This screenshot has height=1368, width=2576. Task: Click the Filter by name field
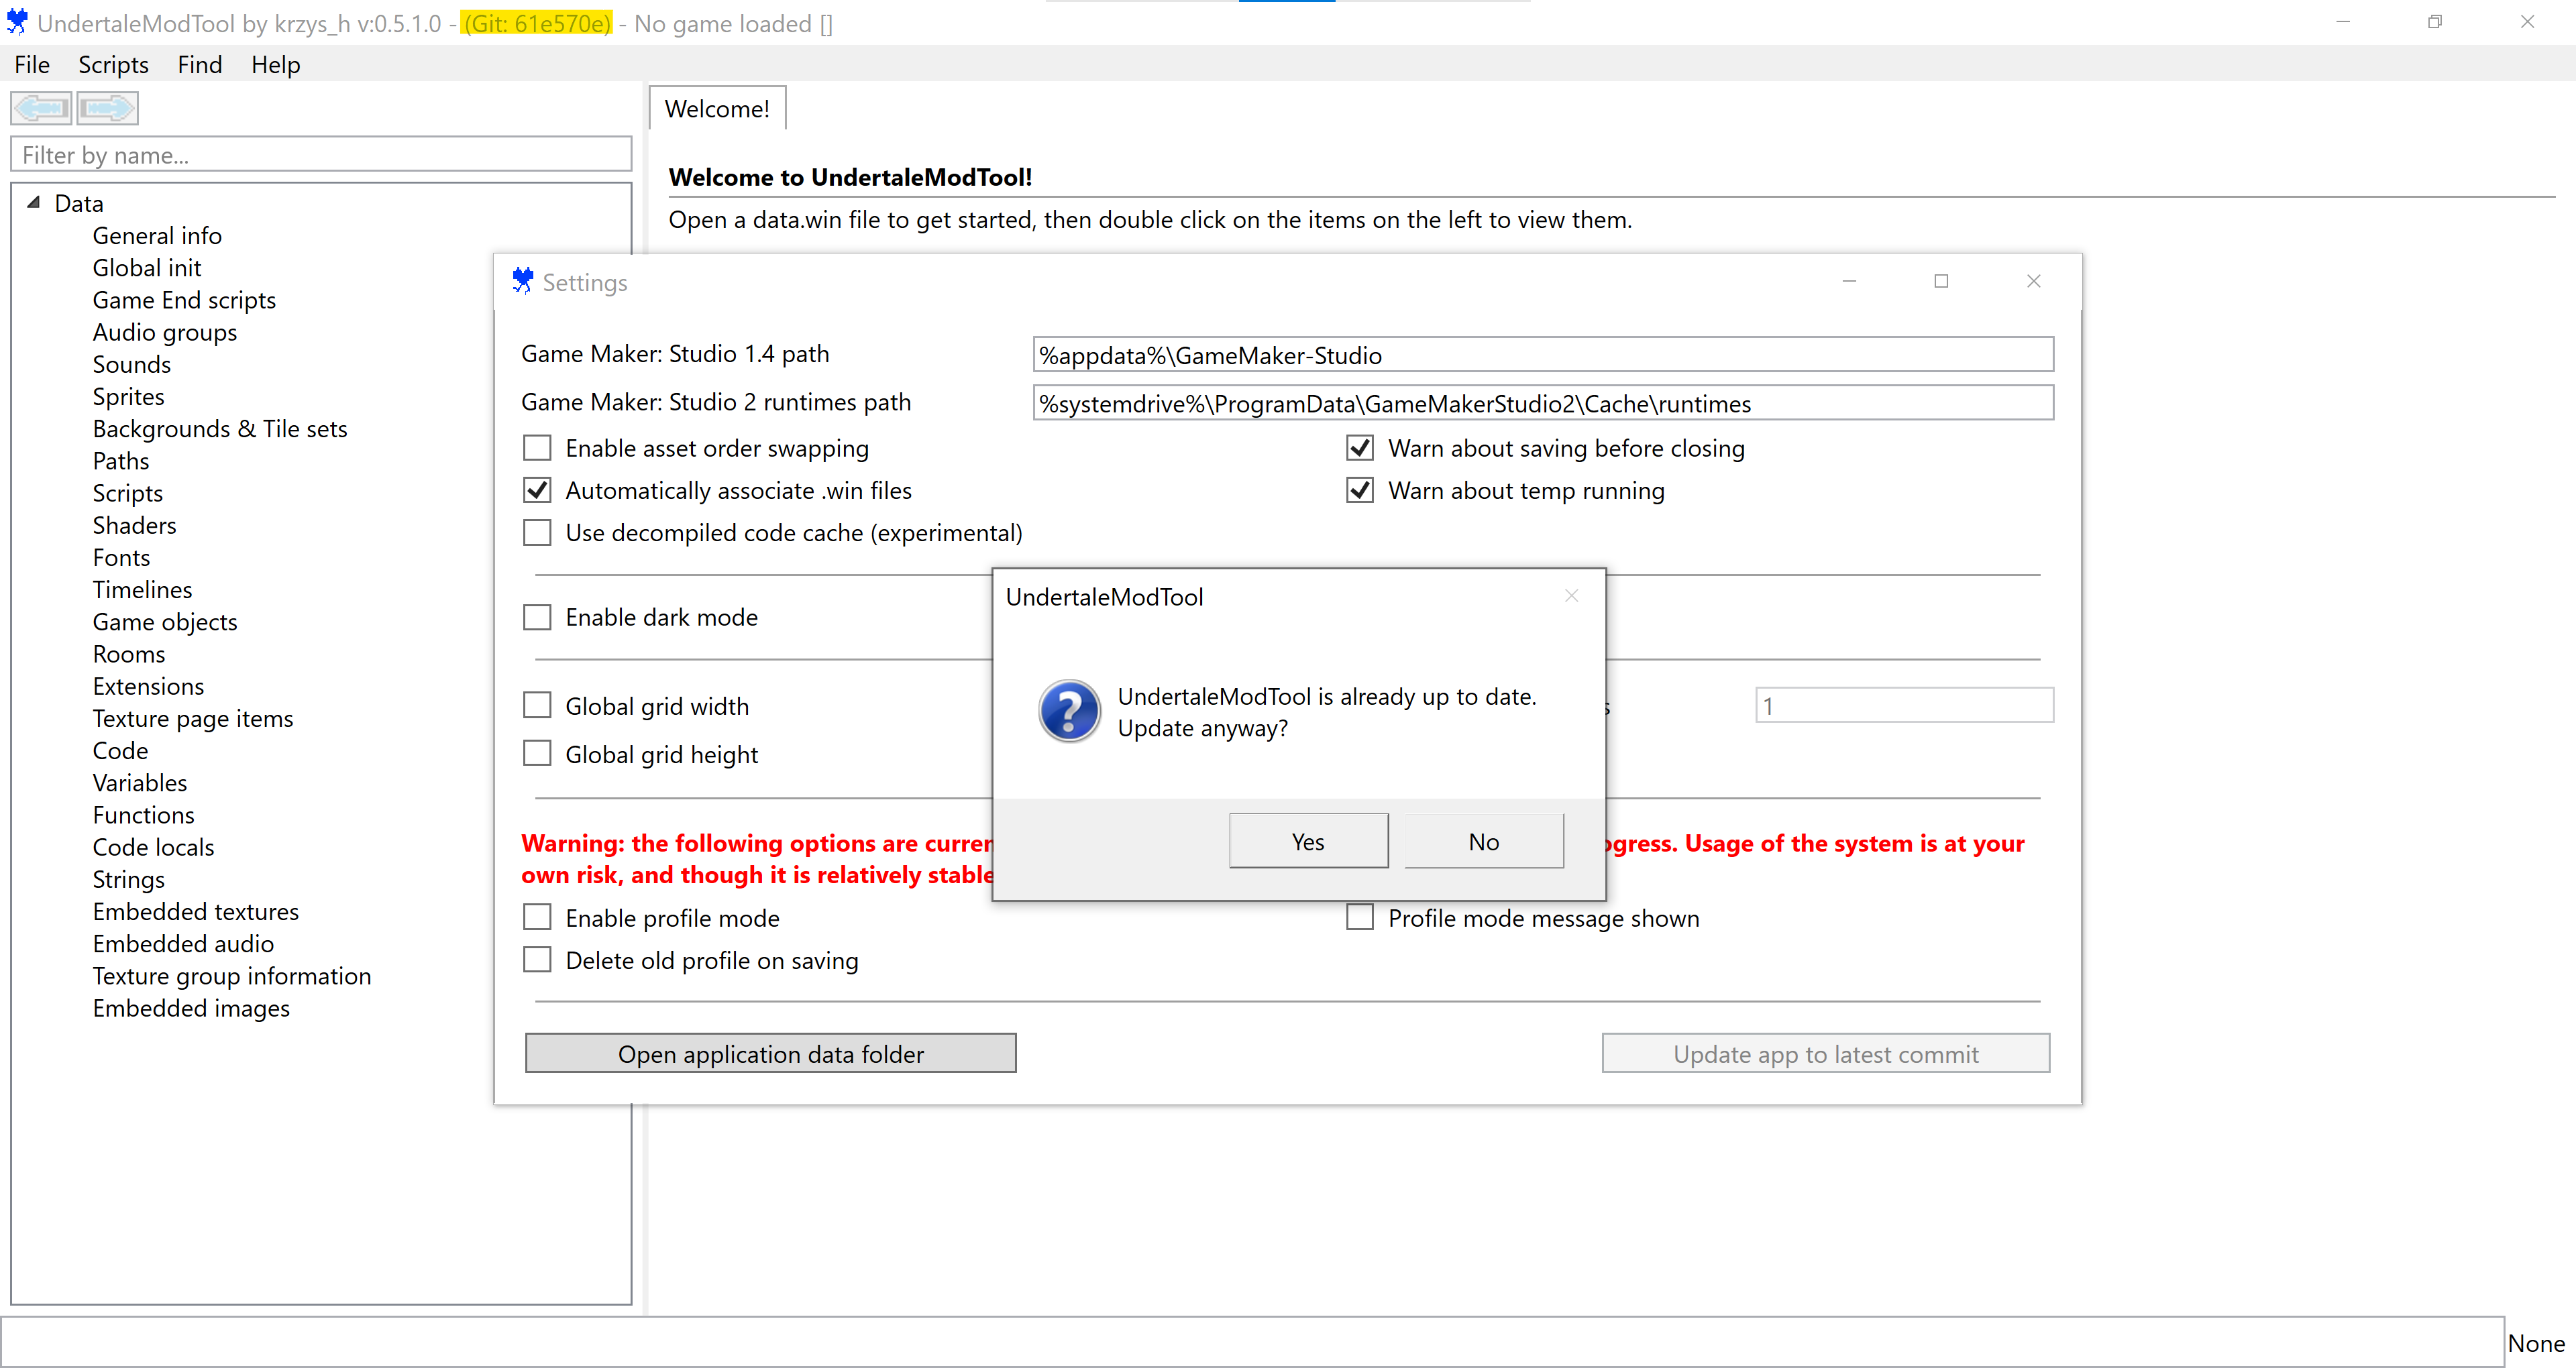pyautogui.click(x=321, y=154)
